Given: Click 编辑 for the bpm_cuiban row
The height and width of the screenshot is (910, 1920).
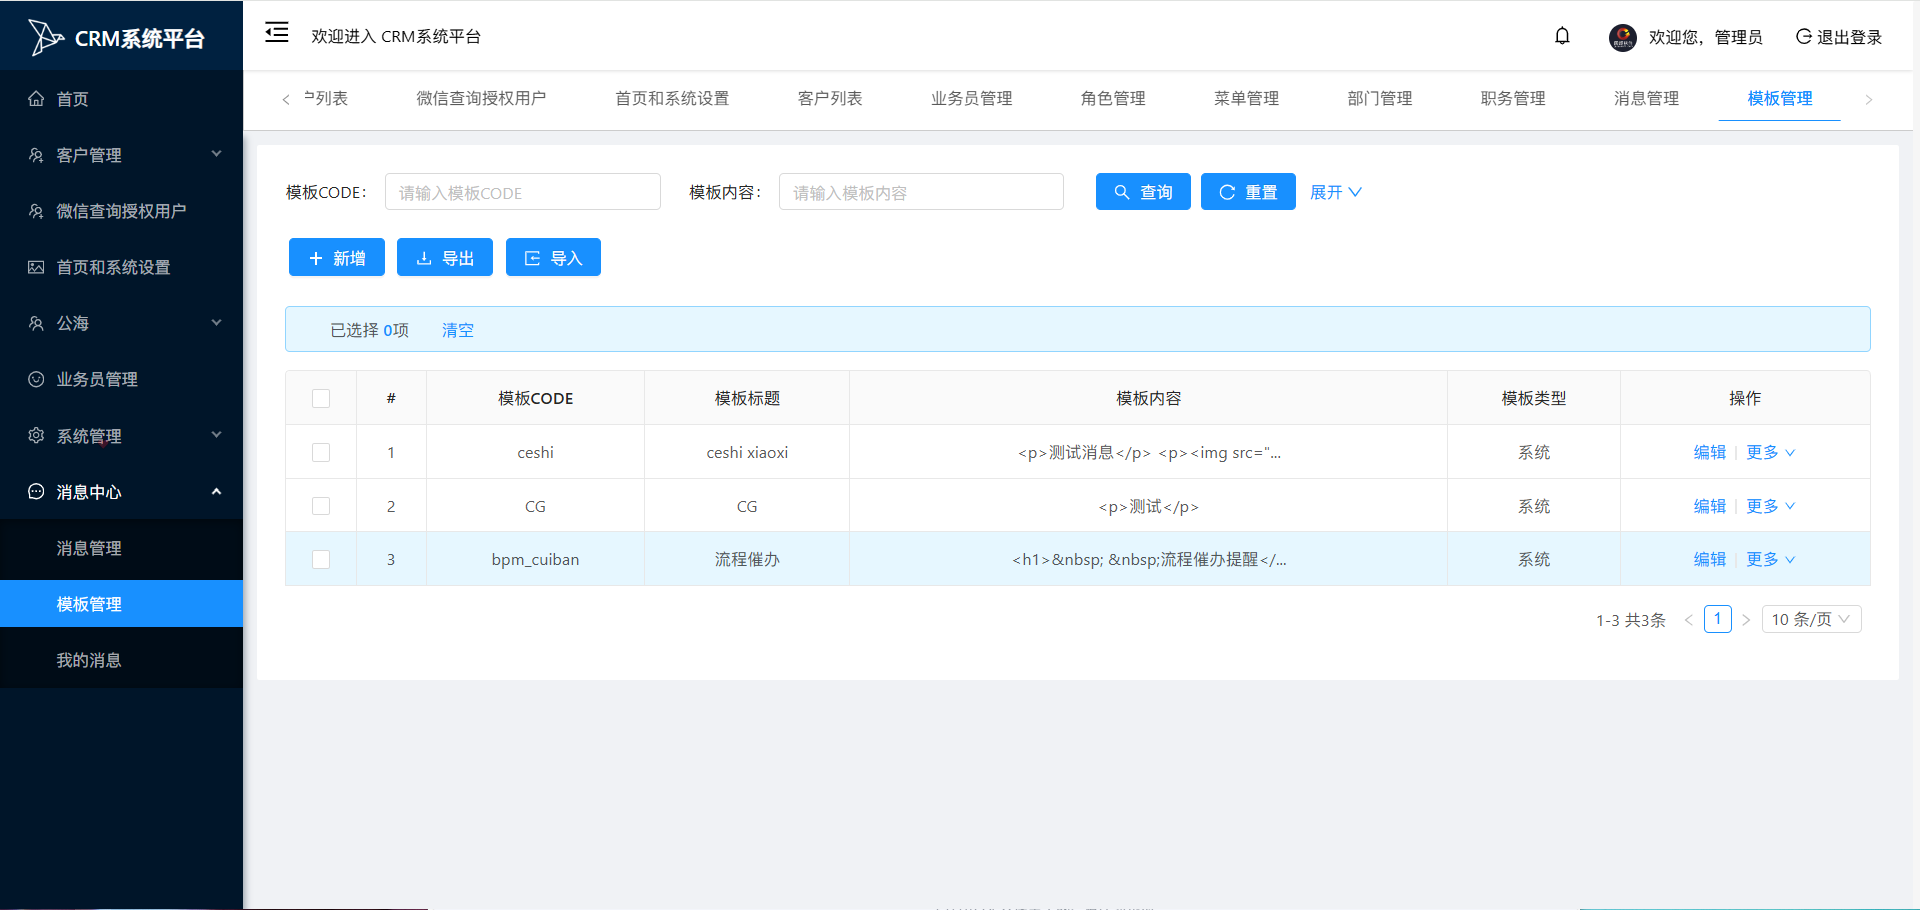Looking at the screenshot, I should [1710, 559].
